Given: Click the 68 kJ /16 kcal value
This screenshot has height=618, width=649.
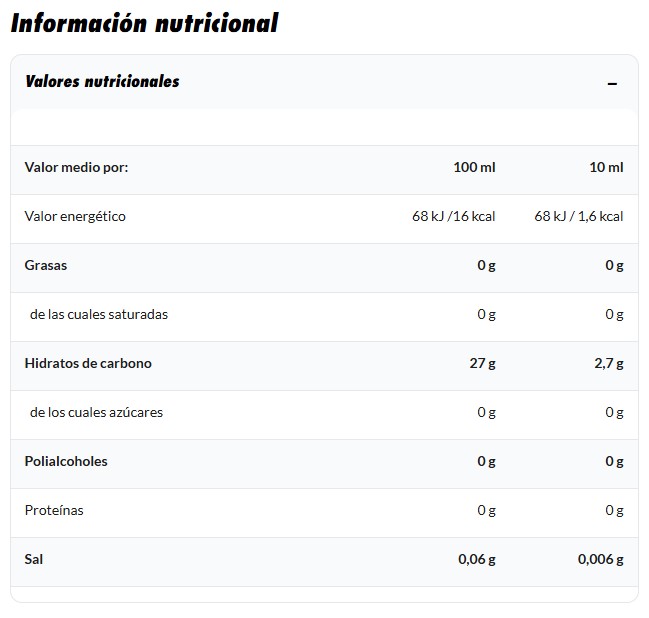Looking at the screenshot, I should [446, 216].
